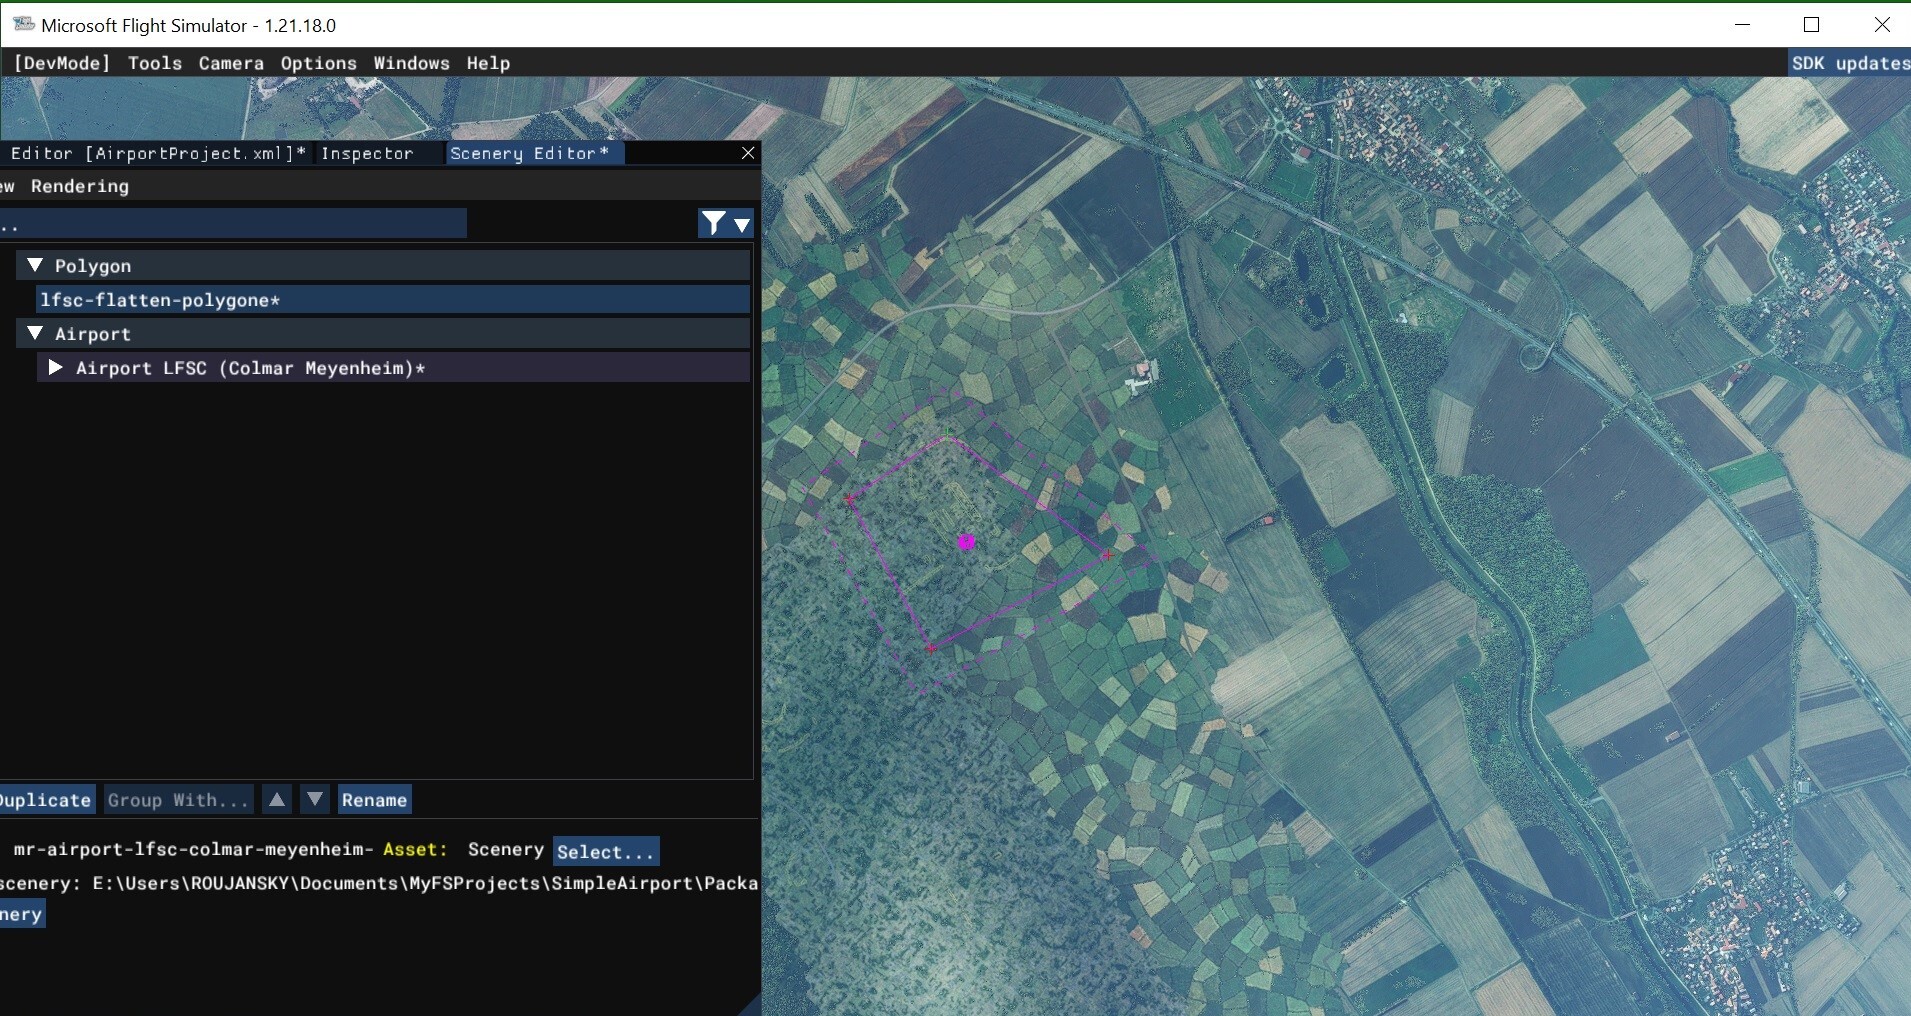
Task: Open the Rendering menu in Scenery Editor
Action: [x=80, y=186]
